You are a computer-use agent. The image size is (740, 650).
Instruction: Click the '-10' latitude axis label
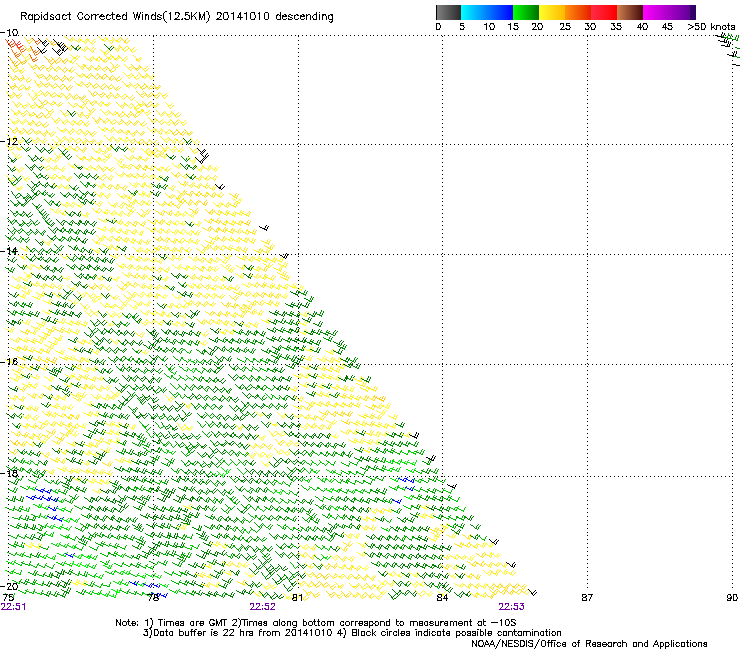[x=9, y=32]
